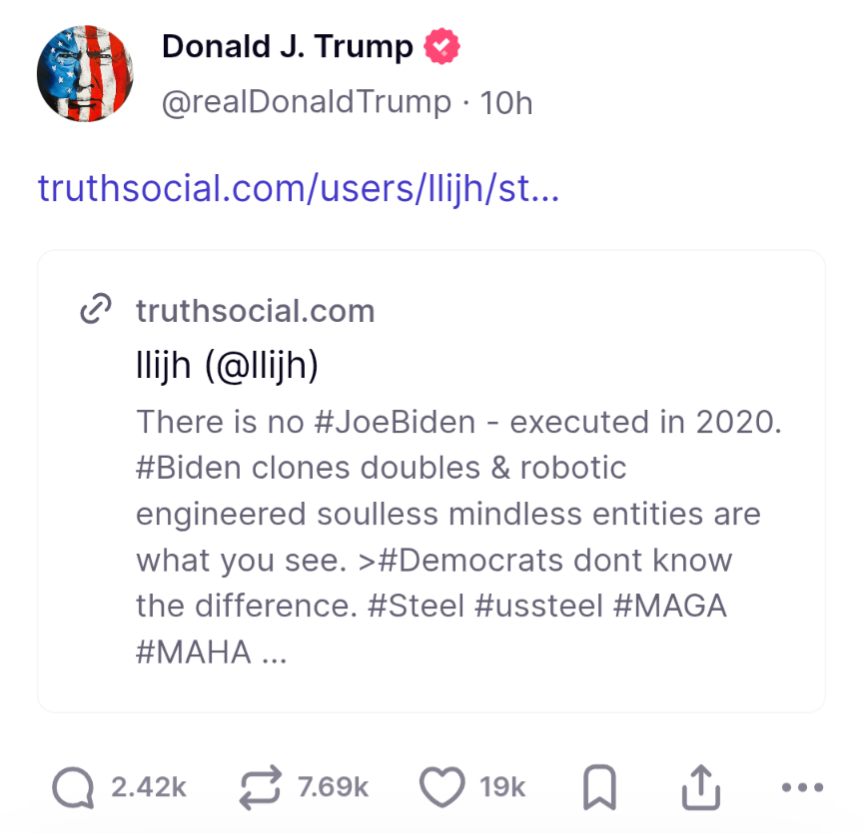The width and height of the screenshot is (863, 833).
Task: Click the share upload icon
Action: pyautogui.click(x=701, y=788)
